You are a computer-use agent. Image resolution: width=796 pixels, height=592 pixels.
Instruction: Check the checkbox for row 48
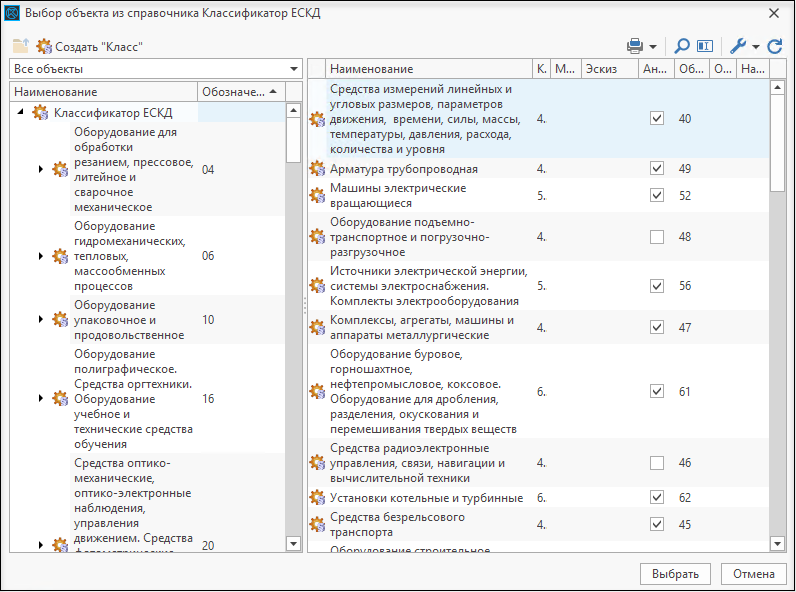pos(657,237)
